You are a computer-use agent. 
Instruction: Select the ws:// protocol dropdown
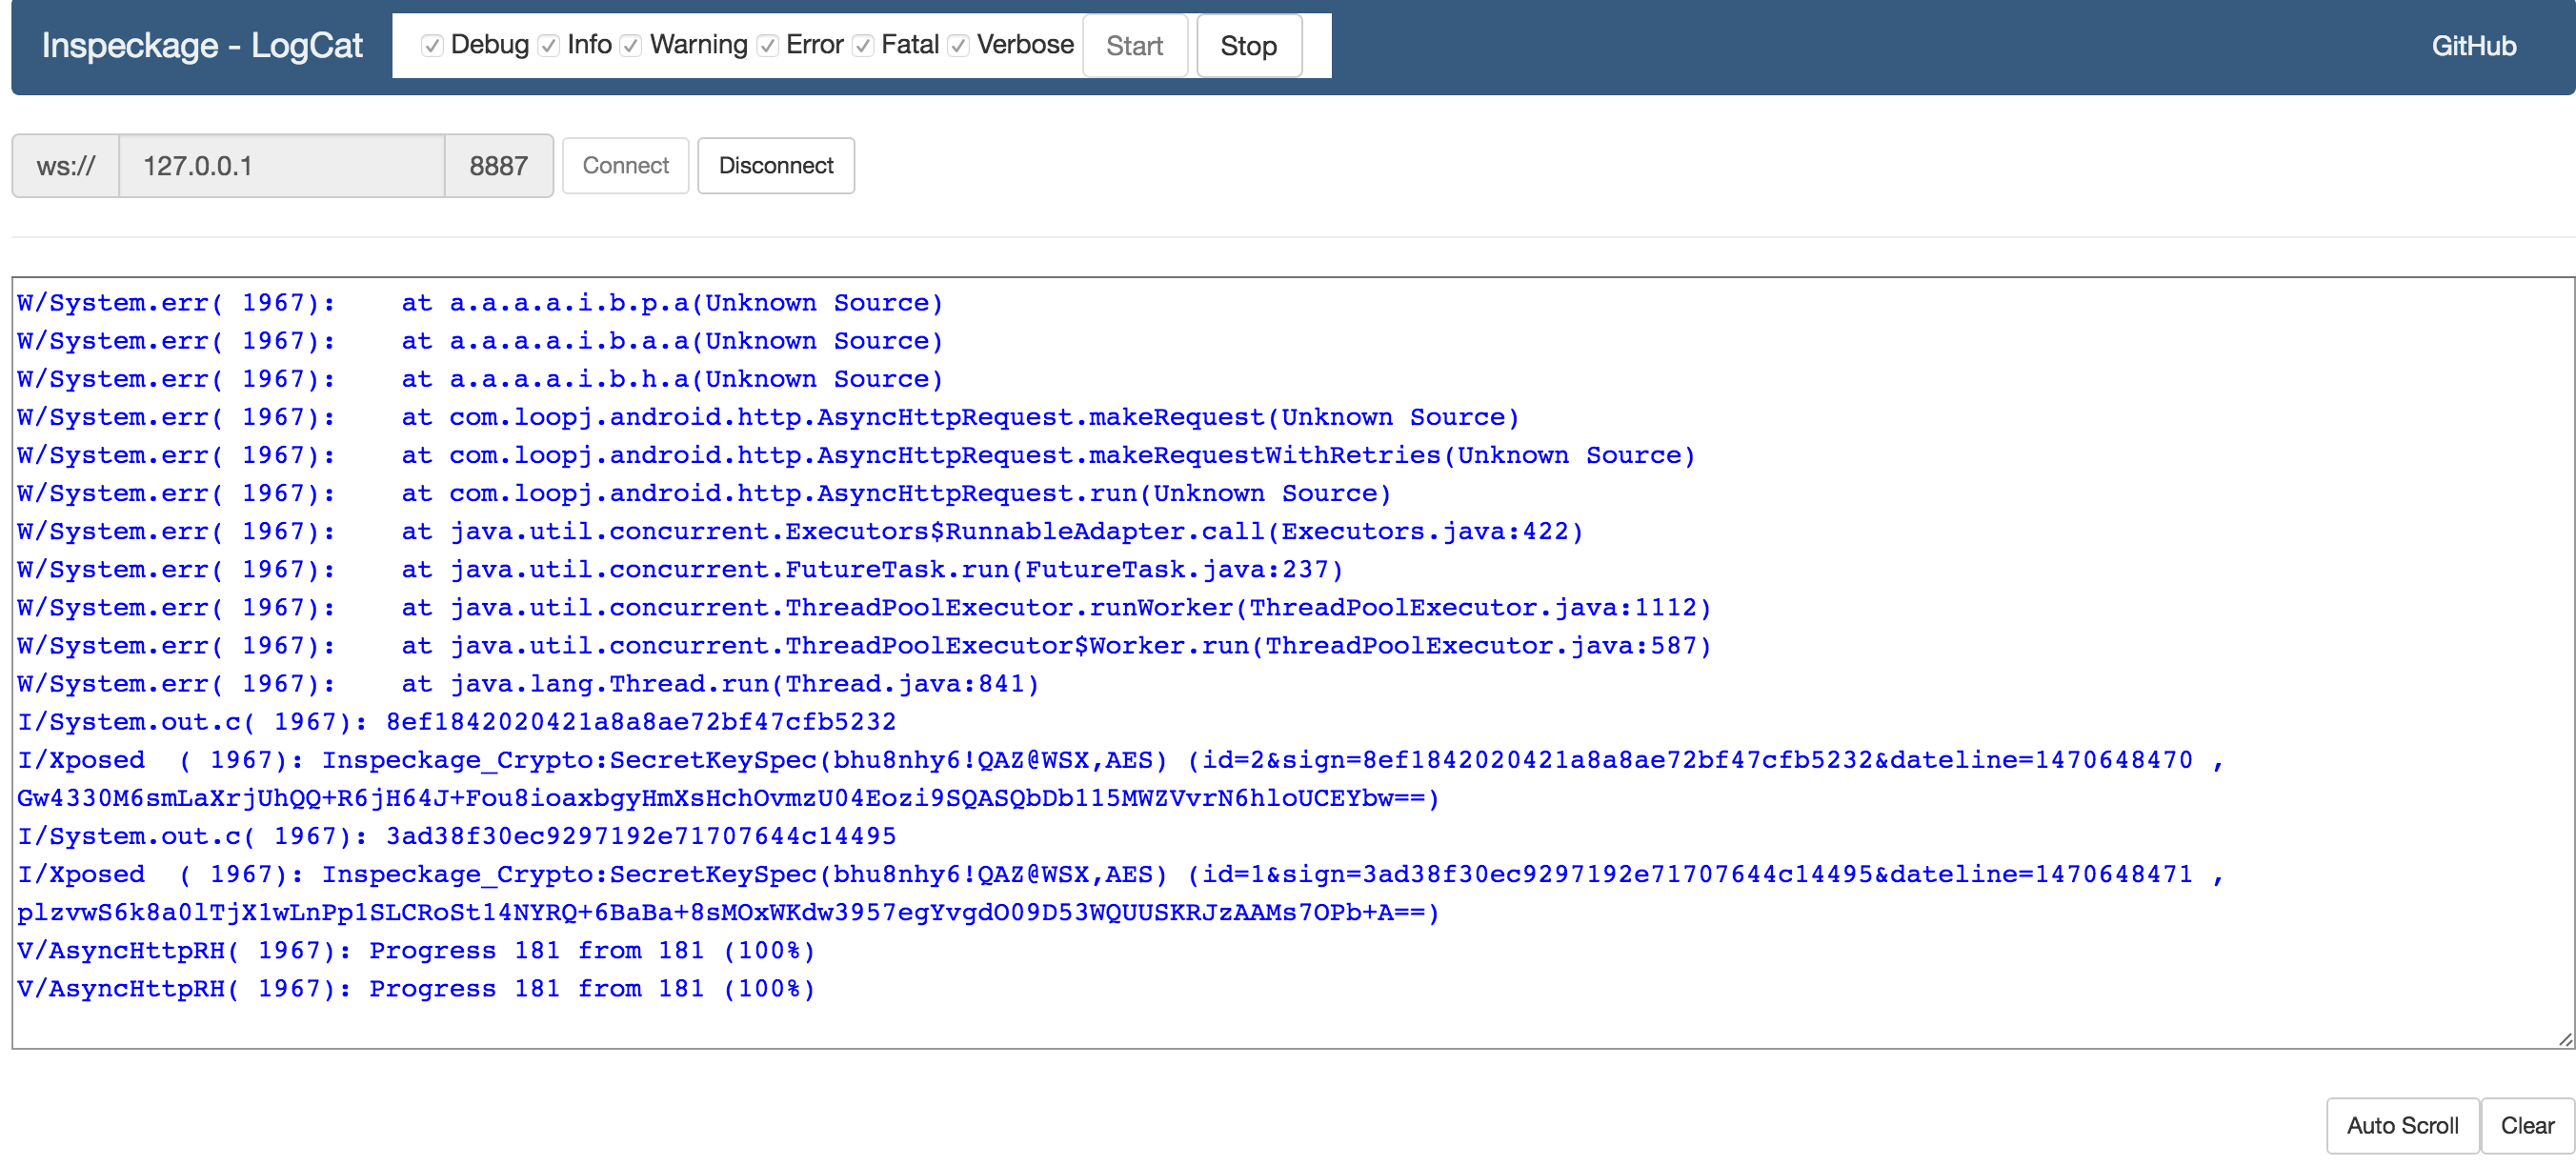pos(68,164)
